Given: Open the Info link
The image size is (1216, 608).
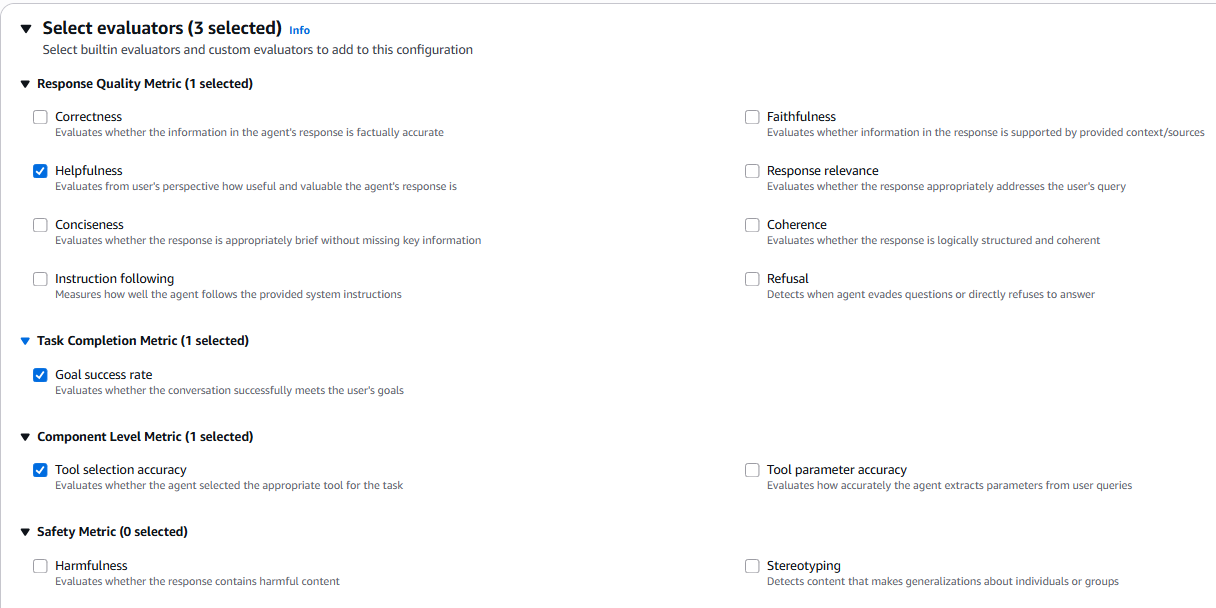Looking at the screenshot, I should pyautogui.click(x=299, y=30).
